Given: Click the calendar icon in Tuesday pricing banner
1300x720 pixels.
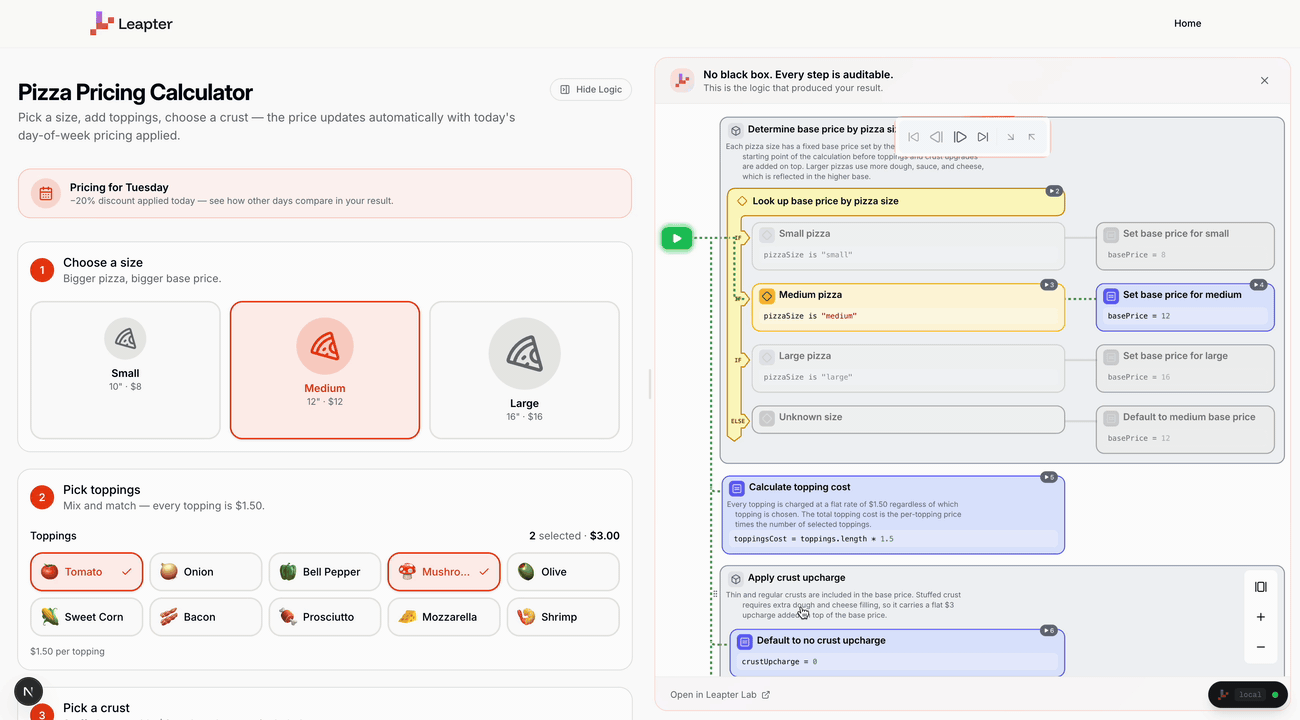Looking at the screenshot, I should pos(46,194).
